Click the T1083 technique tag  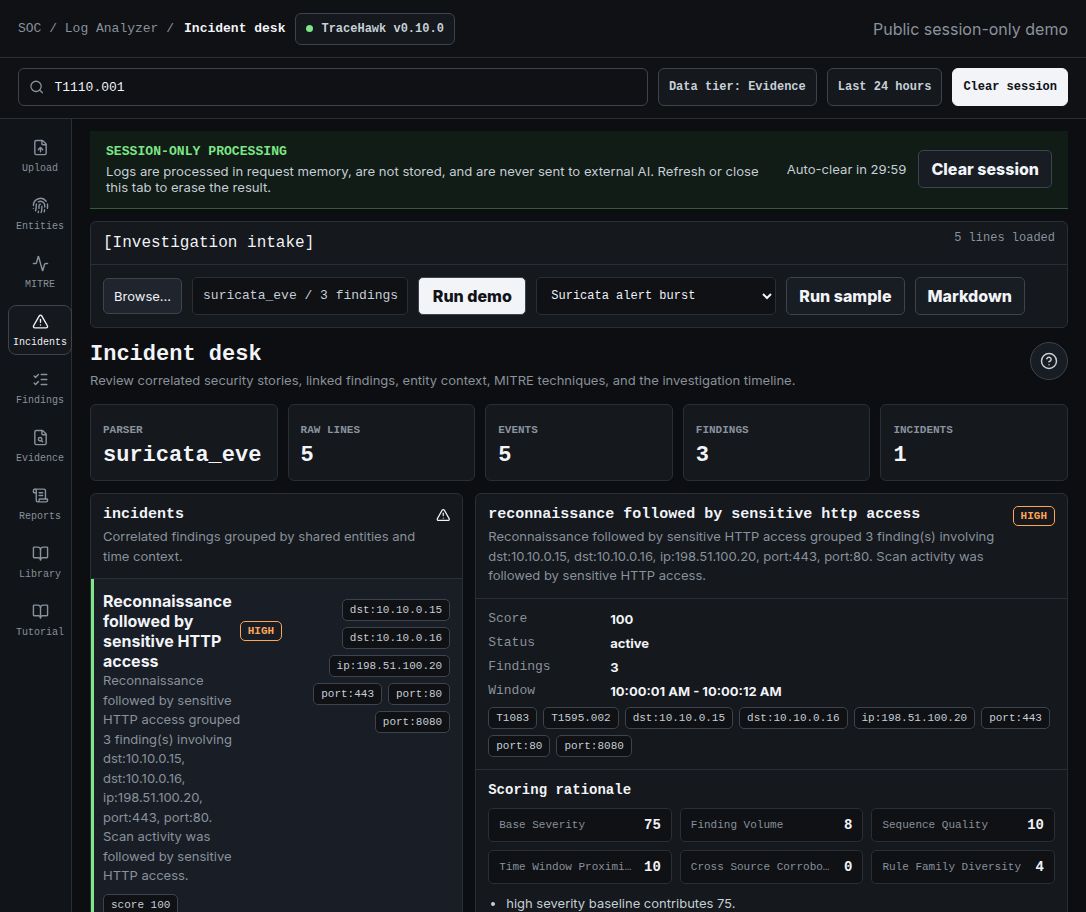[x=513, y=717]
